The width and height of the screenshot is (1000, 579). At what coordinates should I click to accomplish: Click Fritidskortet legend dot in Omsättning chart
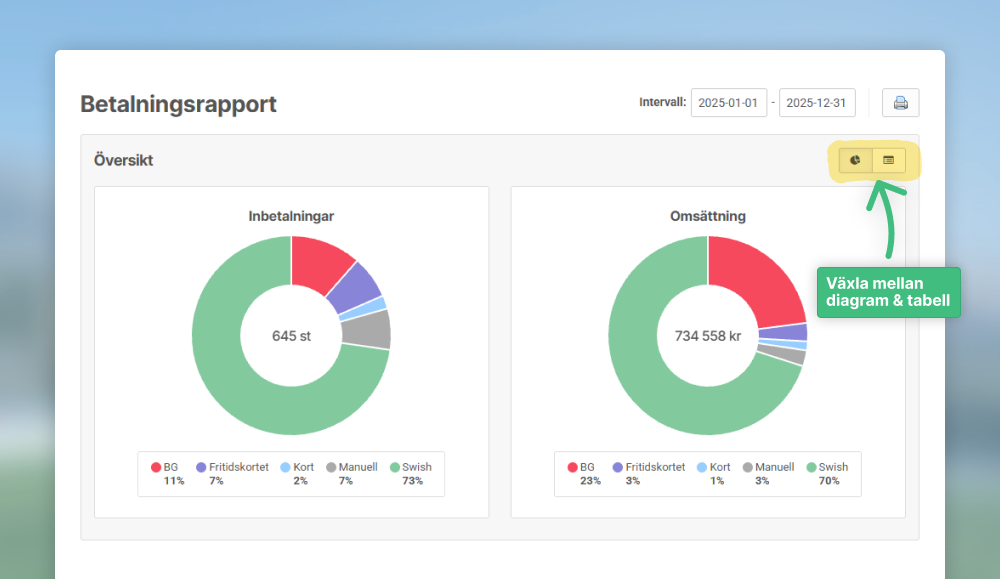(617, 467)
